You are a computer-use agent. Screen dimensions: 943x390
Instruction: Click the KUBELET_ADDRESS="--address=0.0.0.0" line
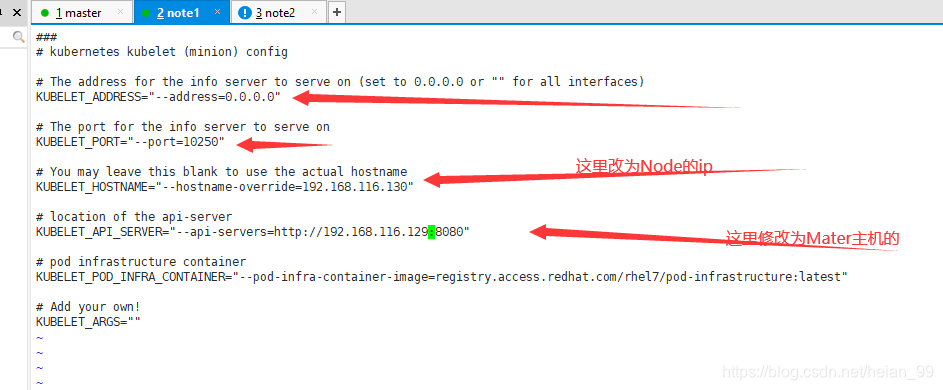click(x=158, y=97)
